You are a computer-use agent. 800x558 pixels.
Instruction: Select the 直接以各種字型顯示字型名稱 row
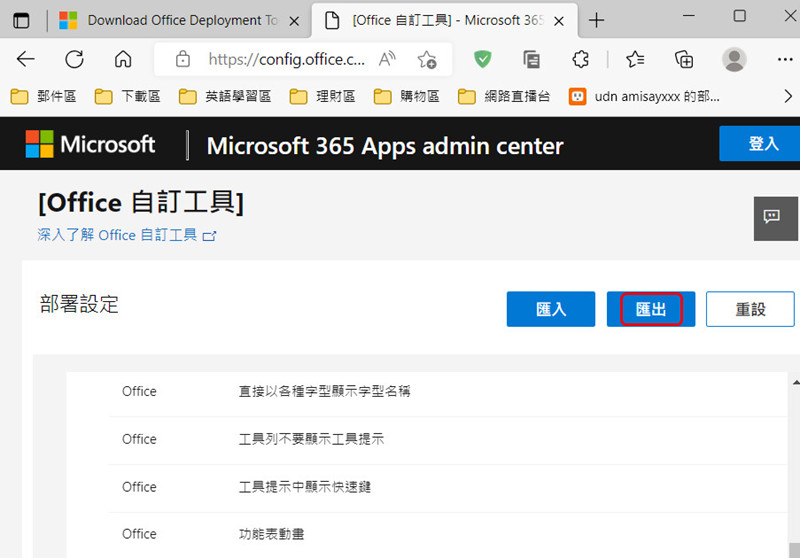(x=448, y=392)
